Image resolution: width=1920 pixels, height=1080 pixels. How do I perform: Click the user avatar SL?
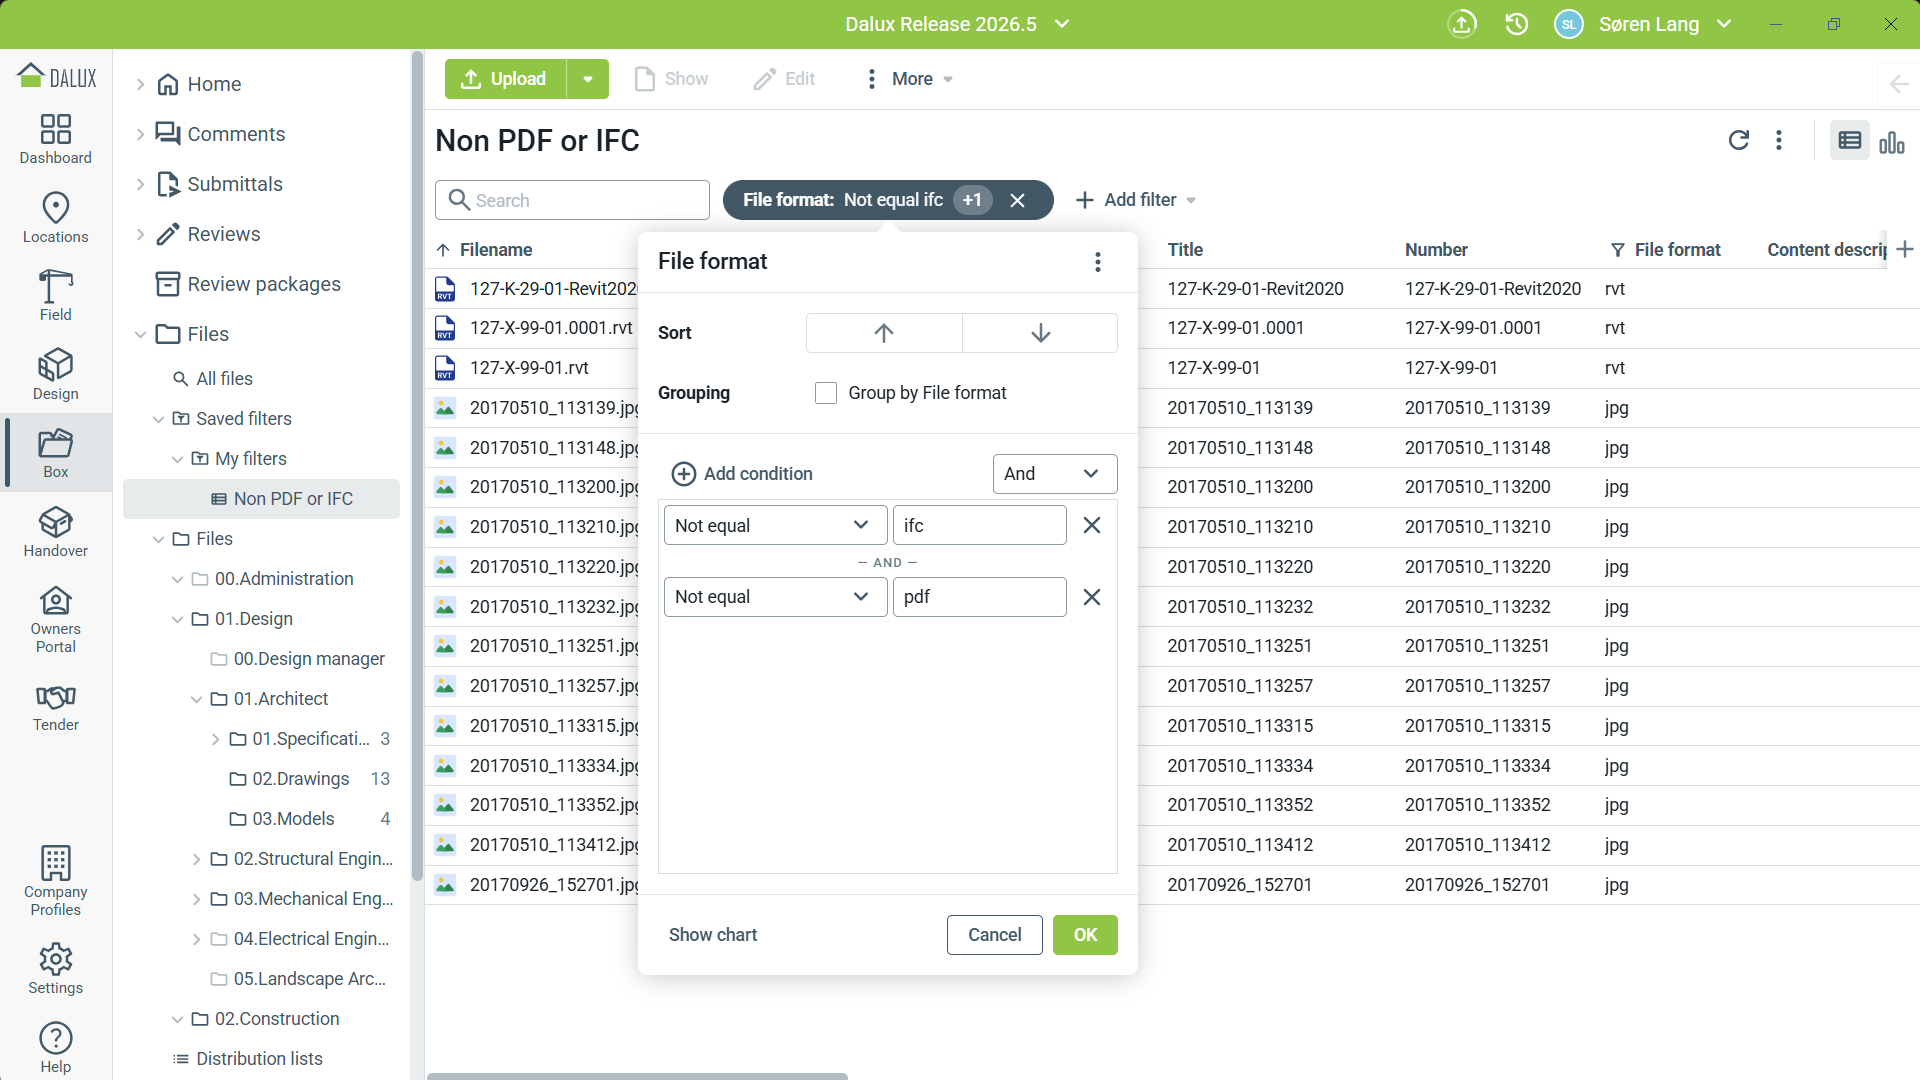(x=1569, y=24)
